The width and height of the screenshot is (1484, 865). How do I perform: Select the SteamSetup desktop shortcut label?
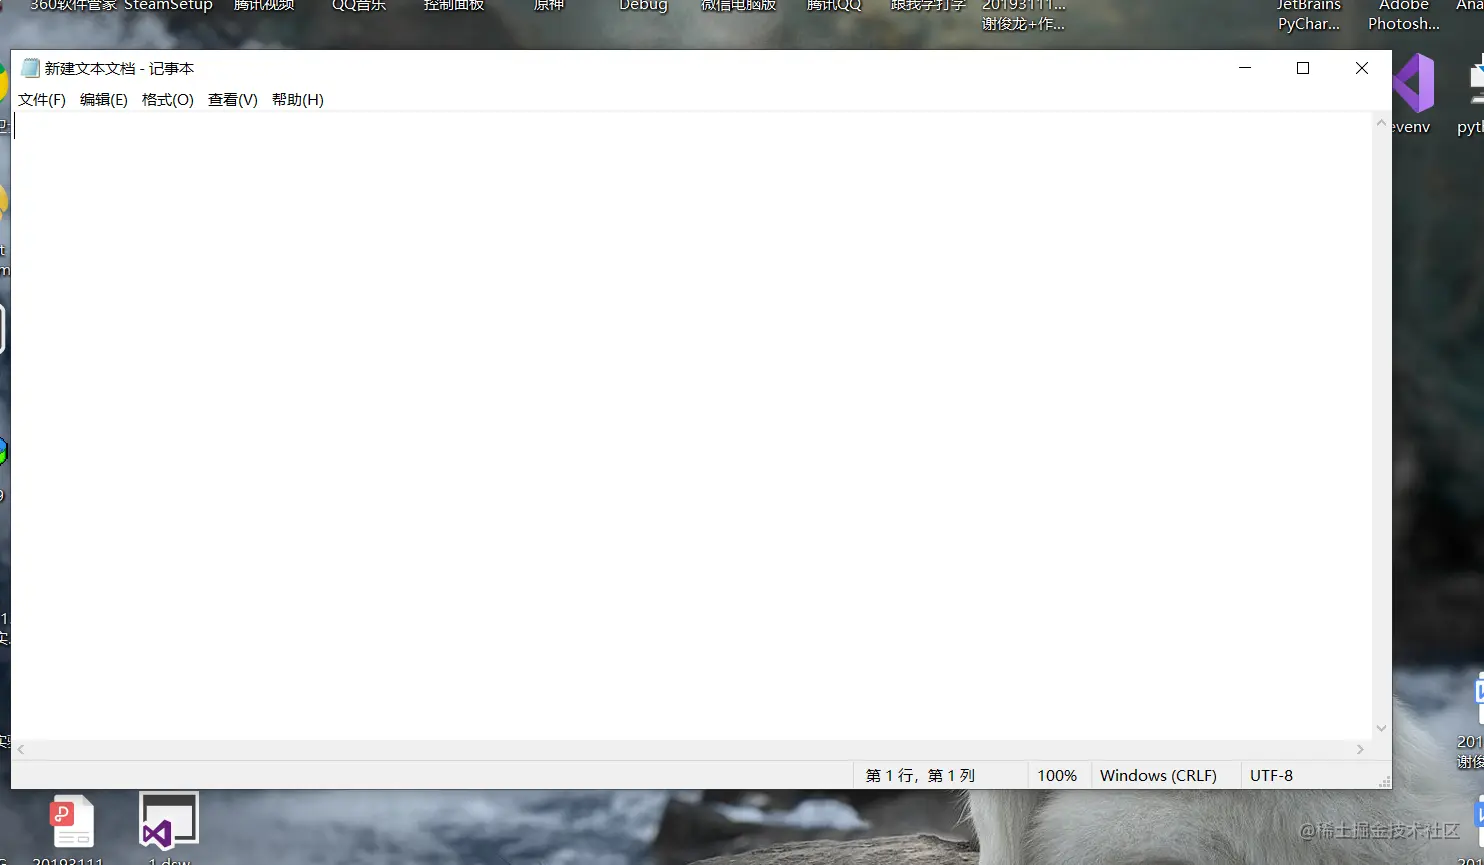[x=168, y=6]
